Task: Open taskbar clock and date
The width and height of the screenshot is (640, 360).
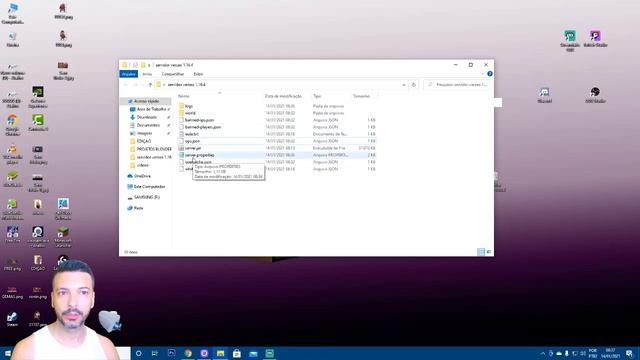Action: coord(610,353)
